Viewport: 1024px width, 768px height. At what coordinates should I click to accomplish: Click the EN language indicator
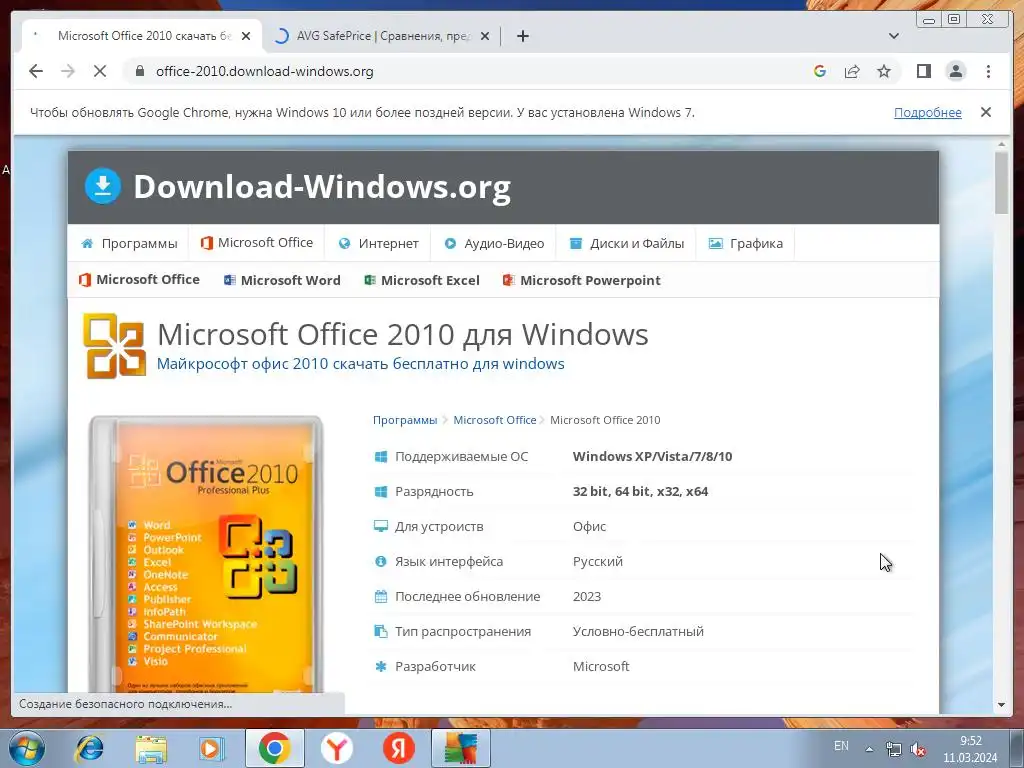pyautogui.click(x=841, y=746)
